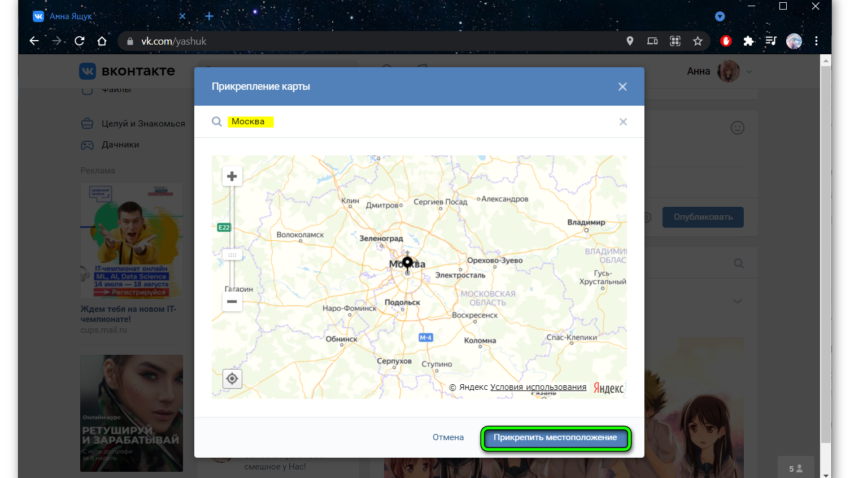Click the Отмена cancel link
The width and height of the screenshot is (850, 478).
point(448,438)
